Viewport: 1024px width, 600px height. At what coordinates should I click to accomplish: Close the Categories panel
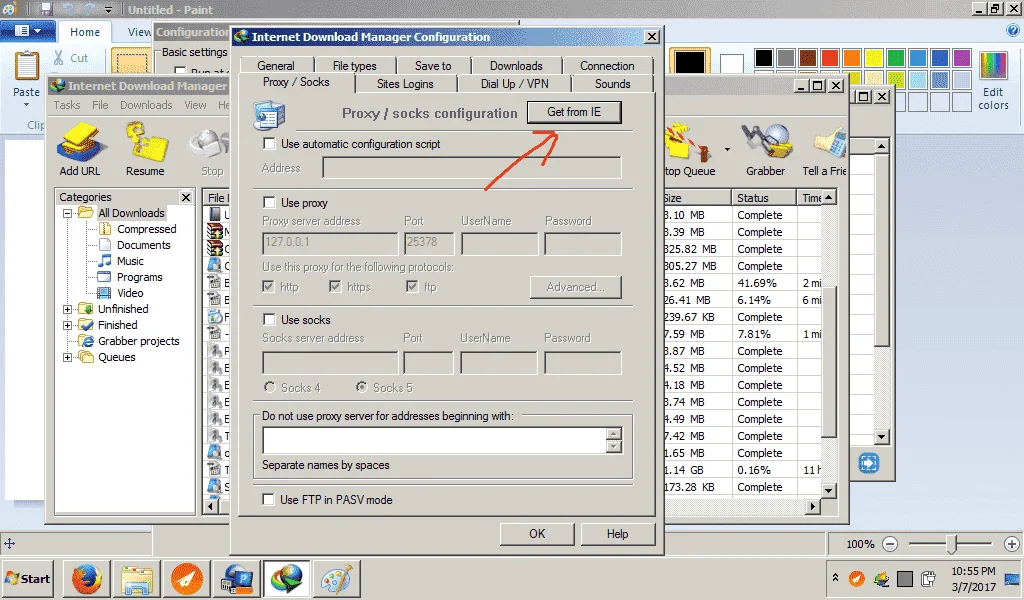point(186,197)
